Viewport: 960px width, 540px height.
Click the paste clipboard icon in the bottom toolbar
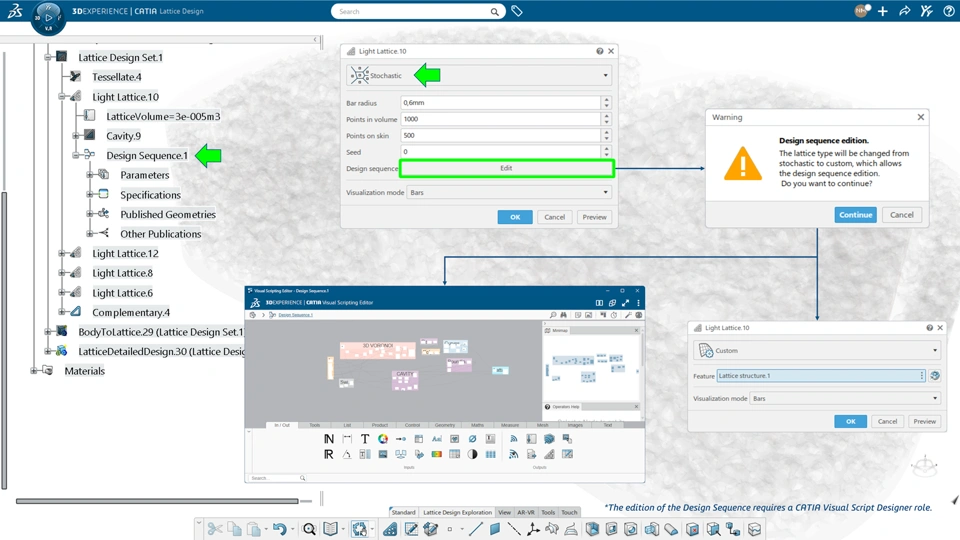(x=253, y=528)
